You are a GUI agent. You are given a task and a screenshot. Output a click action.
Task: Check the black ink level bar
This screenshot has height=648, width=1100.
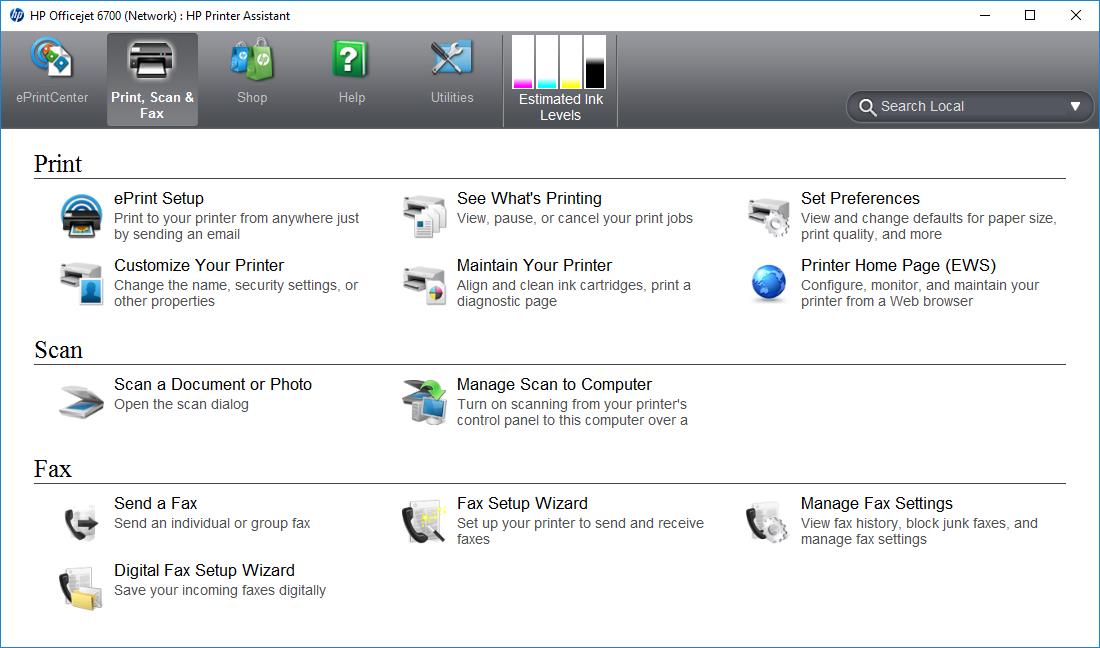595,62
